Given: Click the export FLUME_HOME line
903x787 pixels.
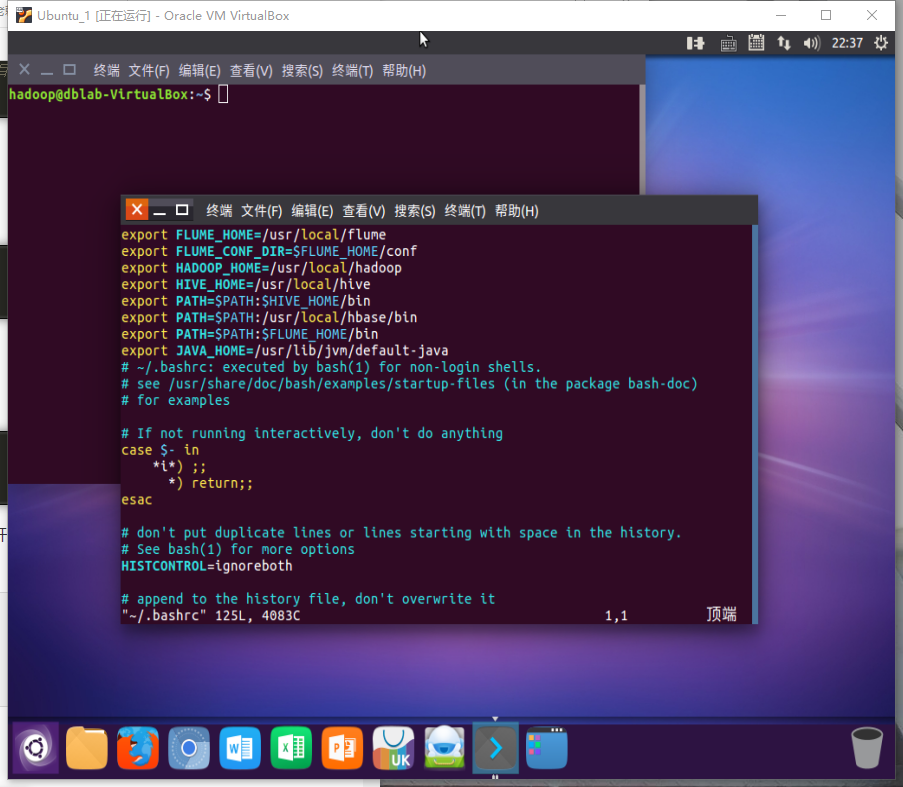Looking at the screenshot, I should [x=253, y=235].
